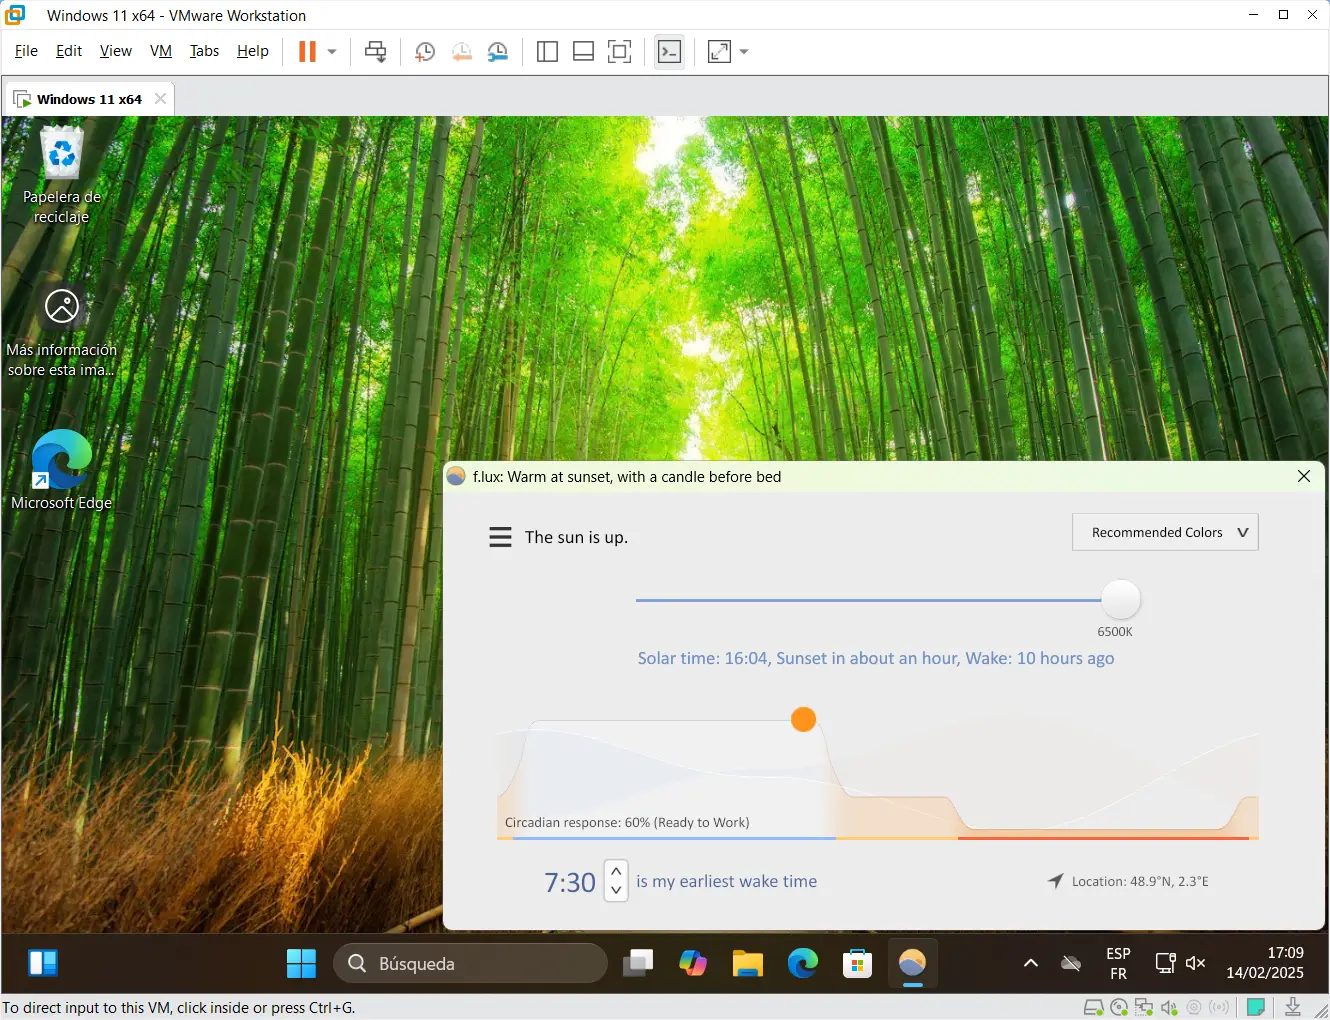The image size is (1330, 1020).
Task: Open the Help menu in VMware
Action: [253, 51]
